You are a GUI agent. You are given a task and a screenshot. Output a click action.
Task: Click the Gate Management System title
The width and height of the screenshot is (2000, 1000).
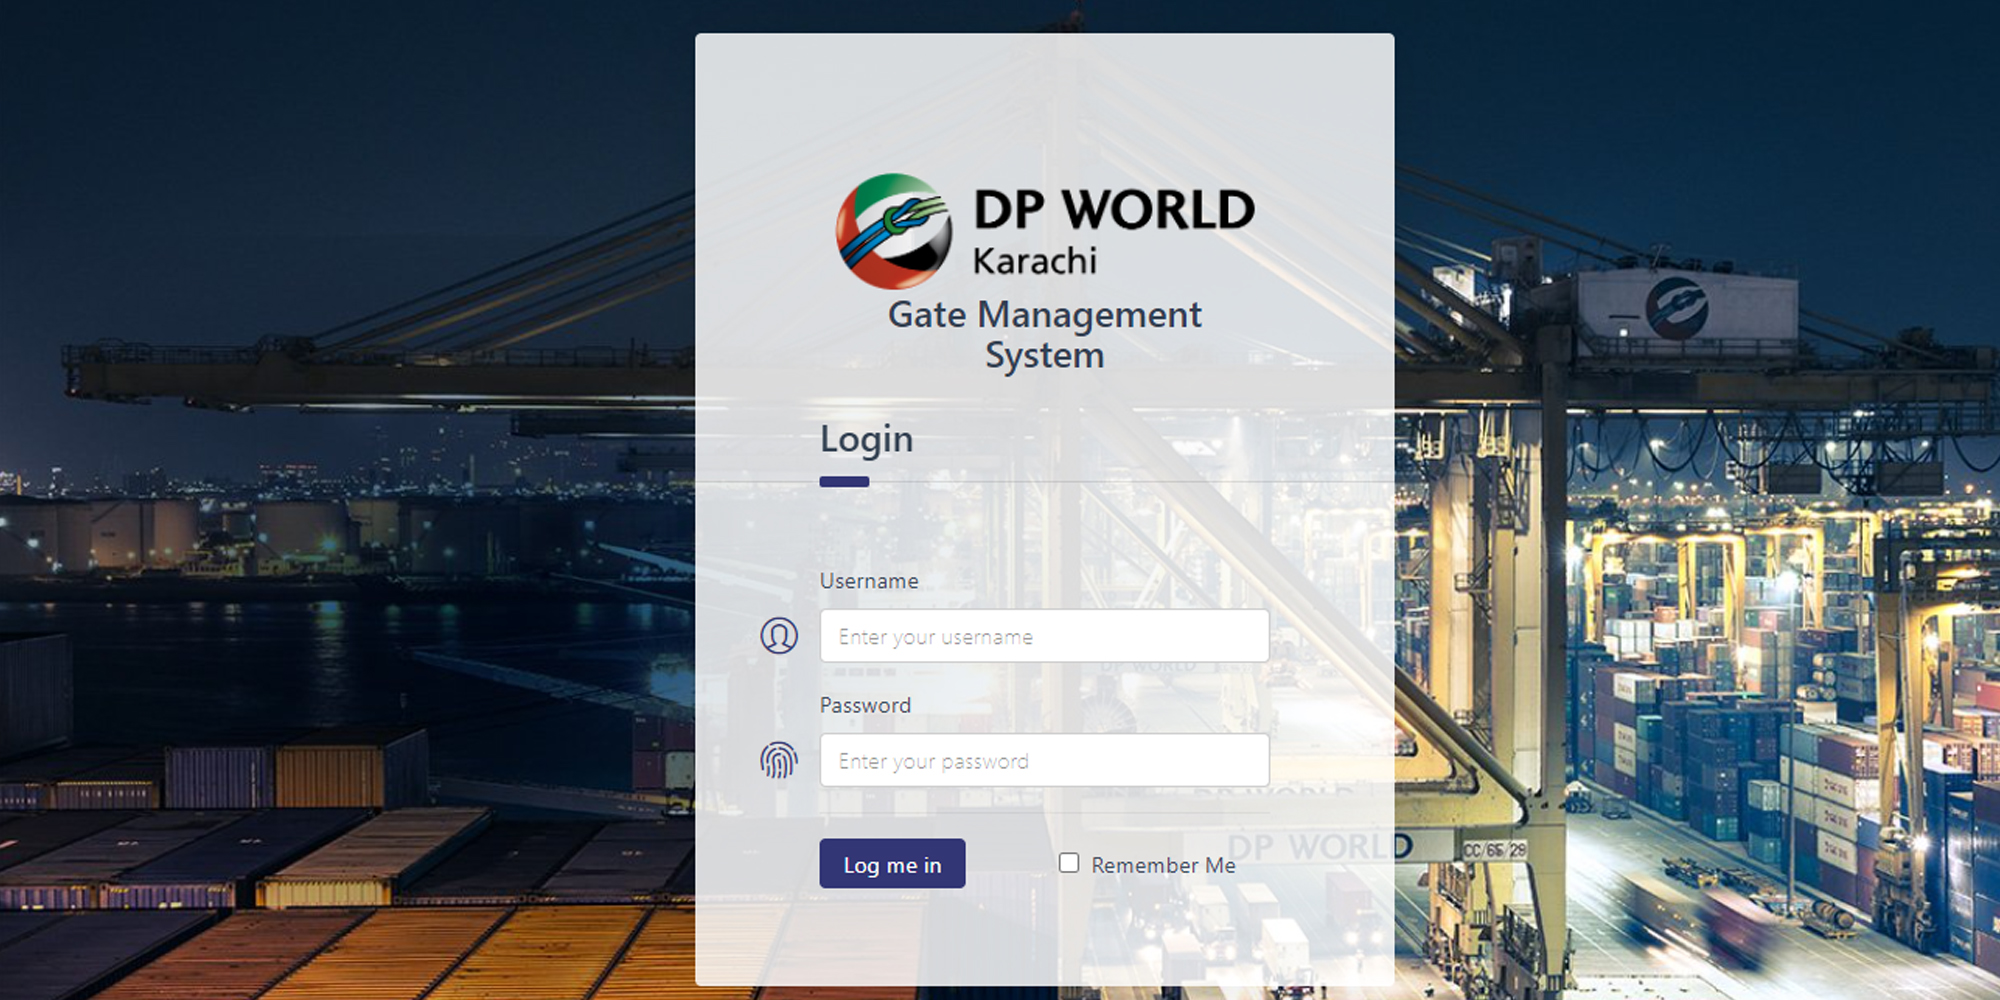(x=1044, y=334)
